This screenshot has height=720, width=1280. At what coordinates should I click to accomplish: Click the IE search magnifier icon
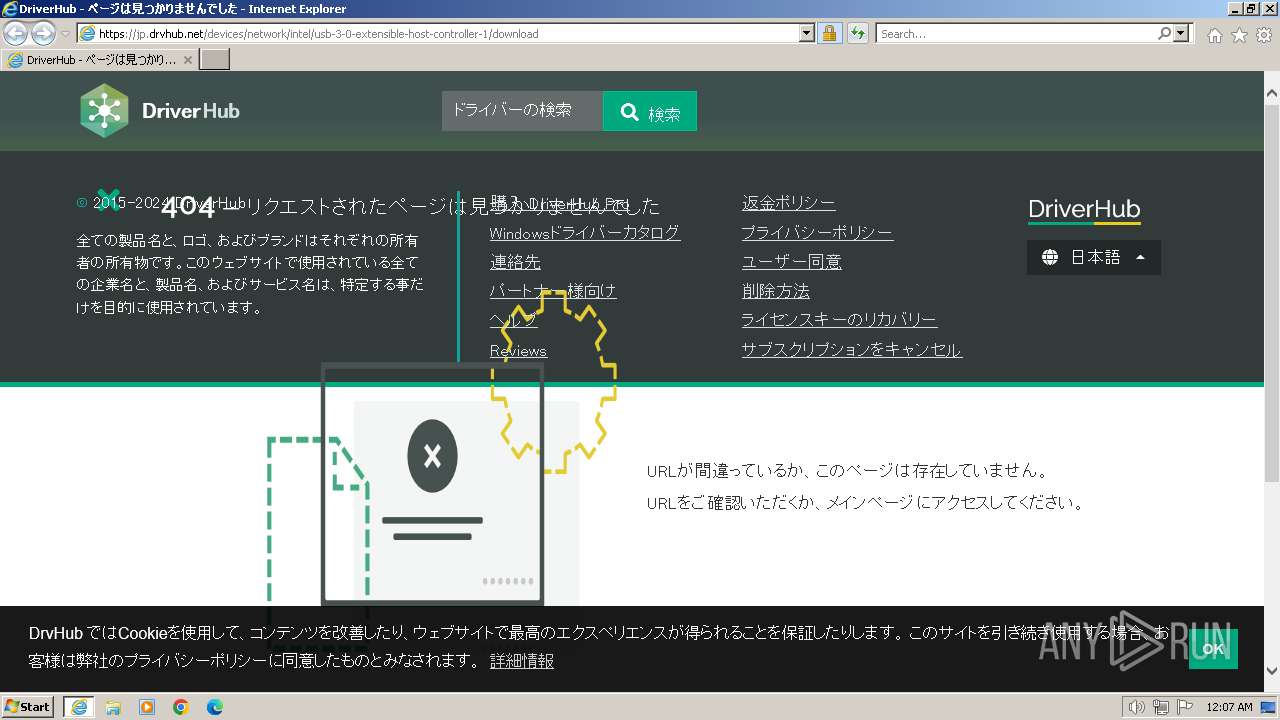click(1164, 33)
